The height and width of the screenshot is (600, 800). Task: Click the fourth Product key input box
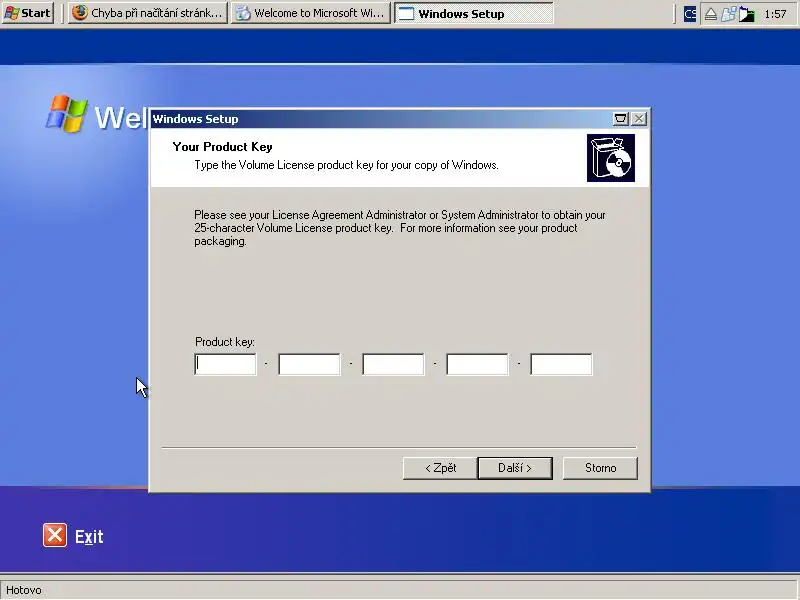coord(477,364)
